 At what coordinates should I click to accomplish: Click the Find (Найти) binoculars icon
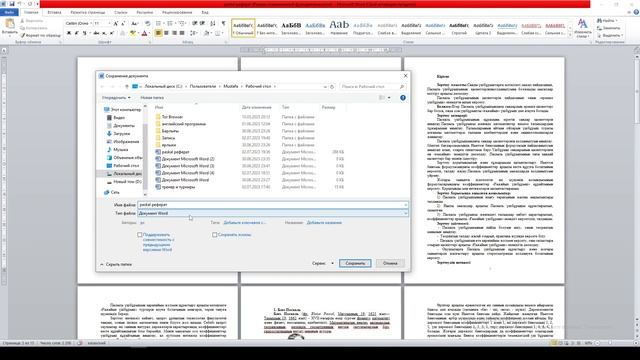[599, 20]
